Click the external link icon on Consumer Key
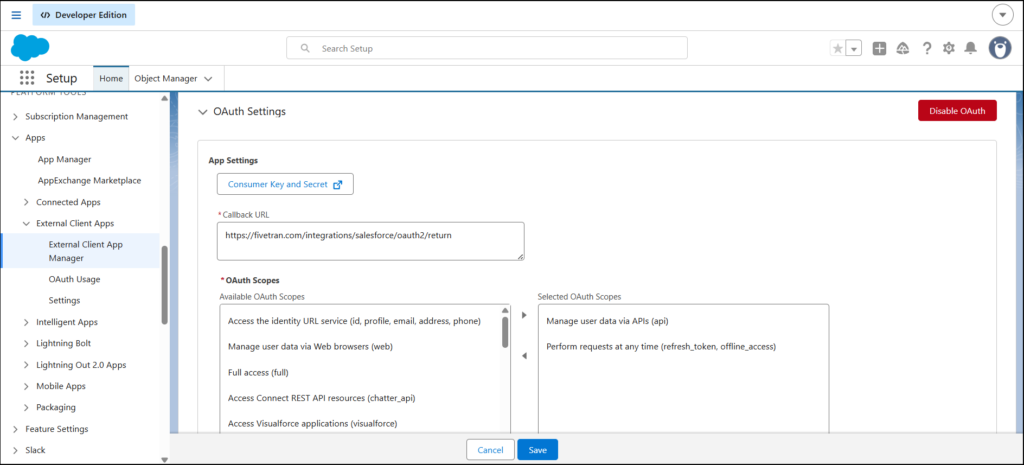This screenshot has height=465, width=1024. tap(338, 185)
